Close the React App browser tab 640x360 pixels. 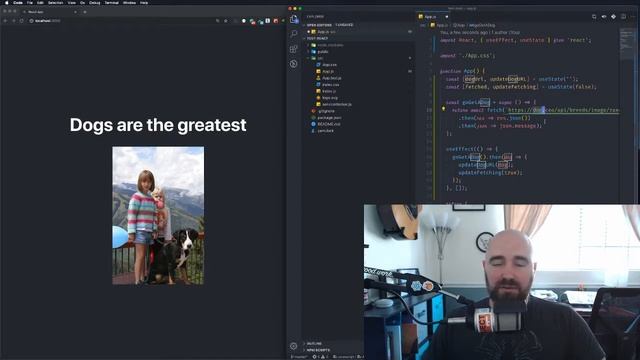(x=76, y=12)
